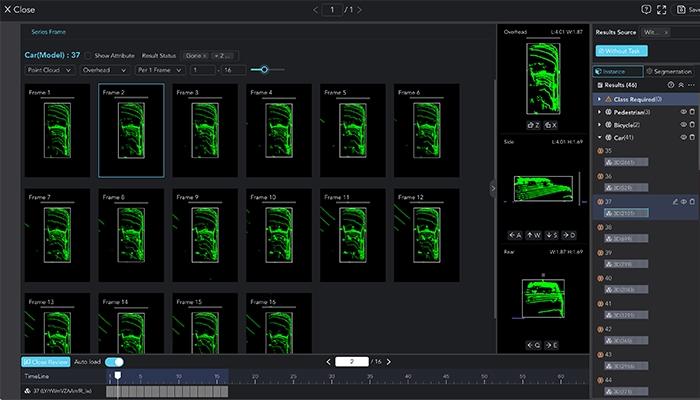Close the series frame view

19,9
